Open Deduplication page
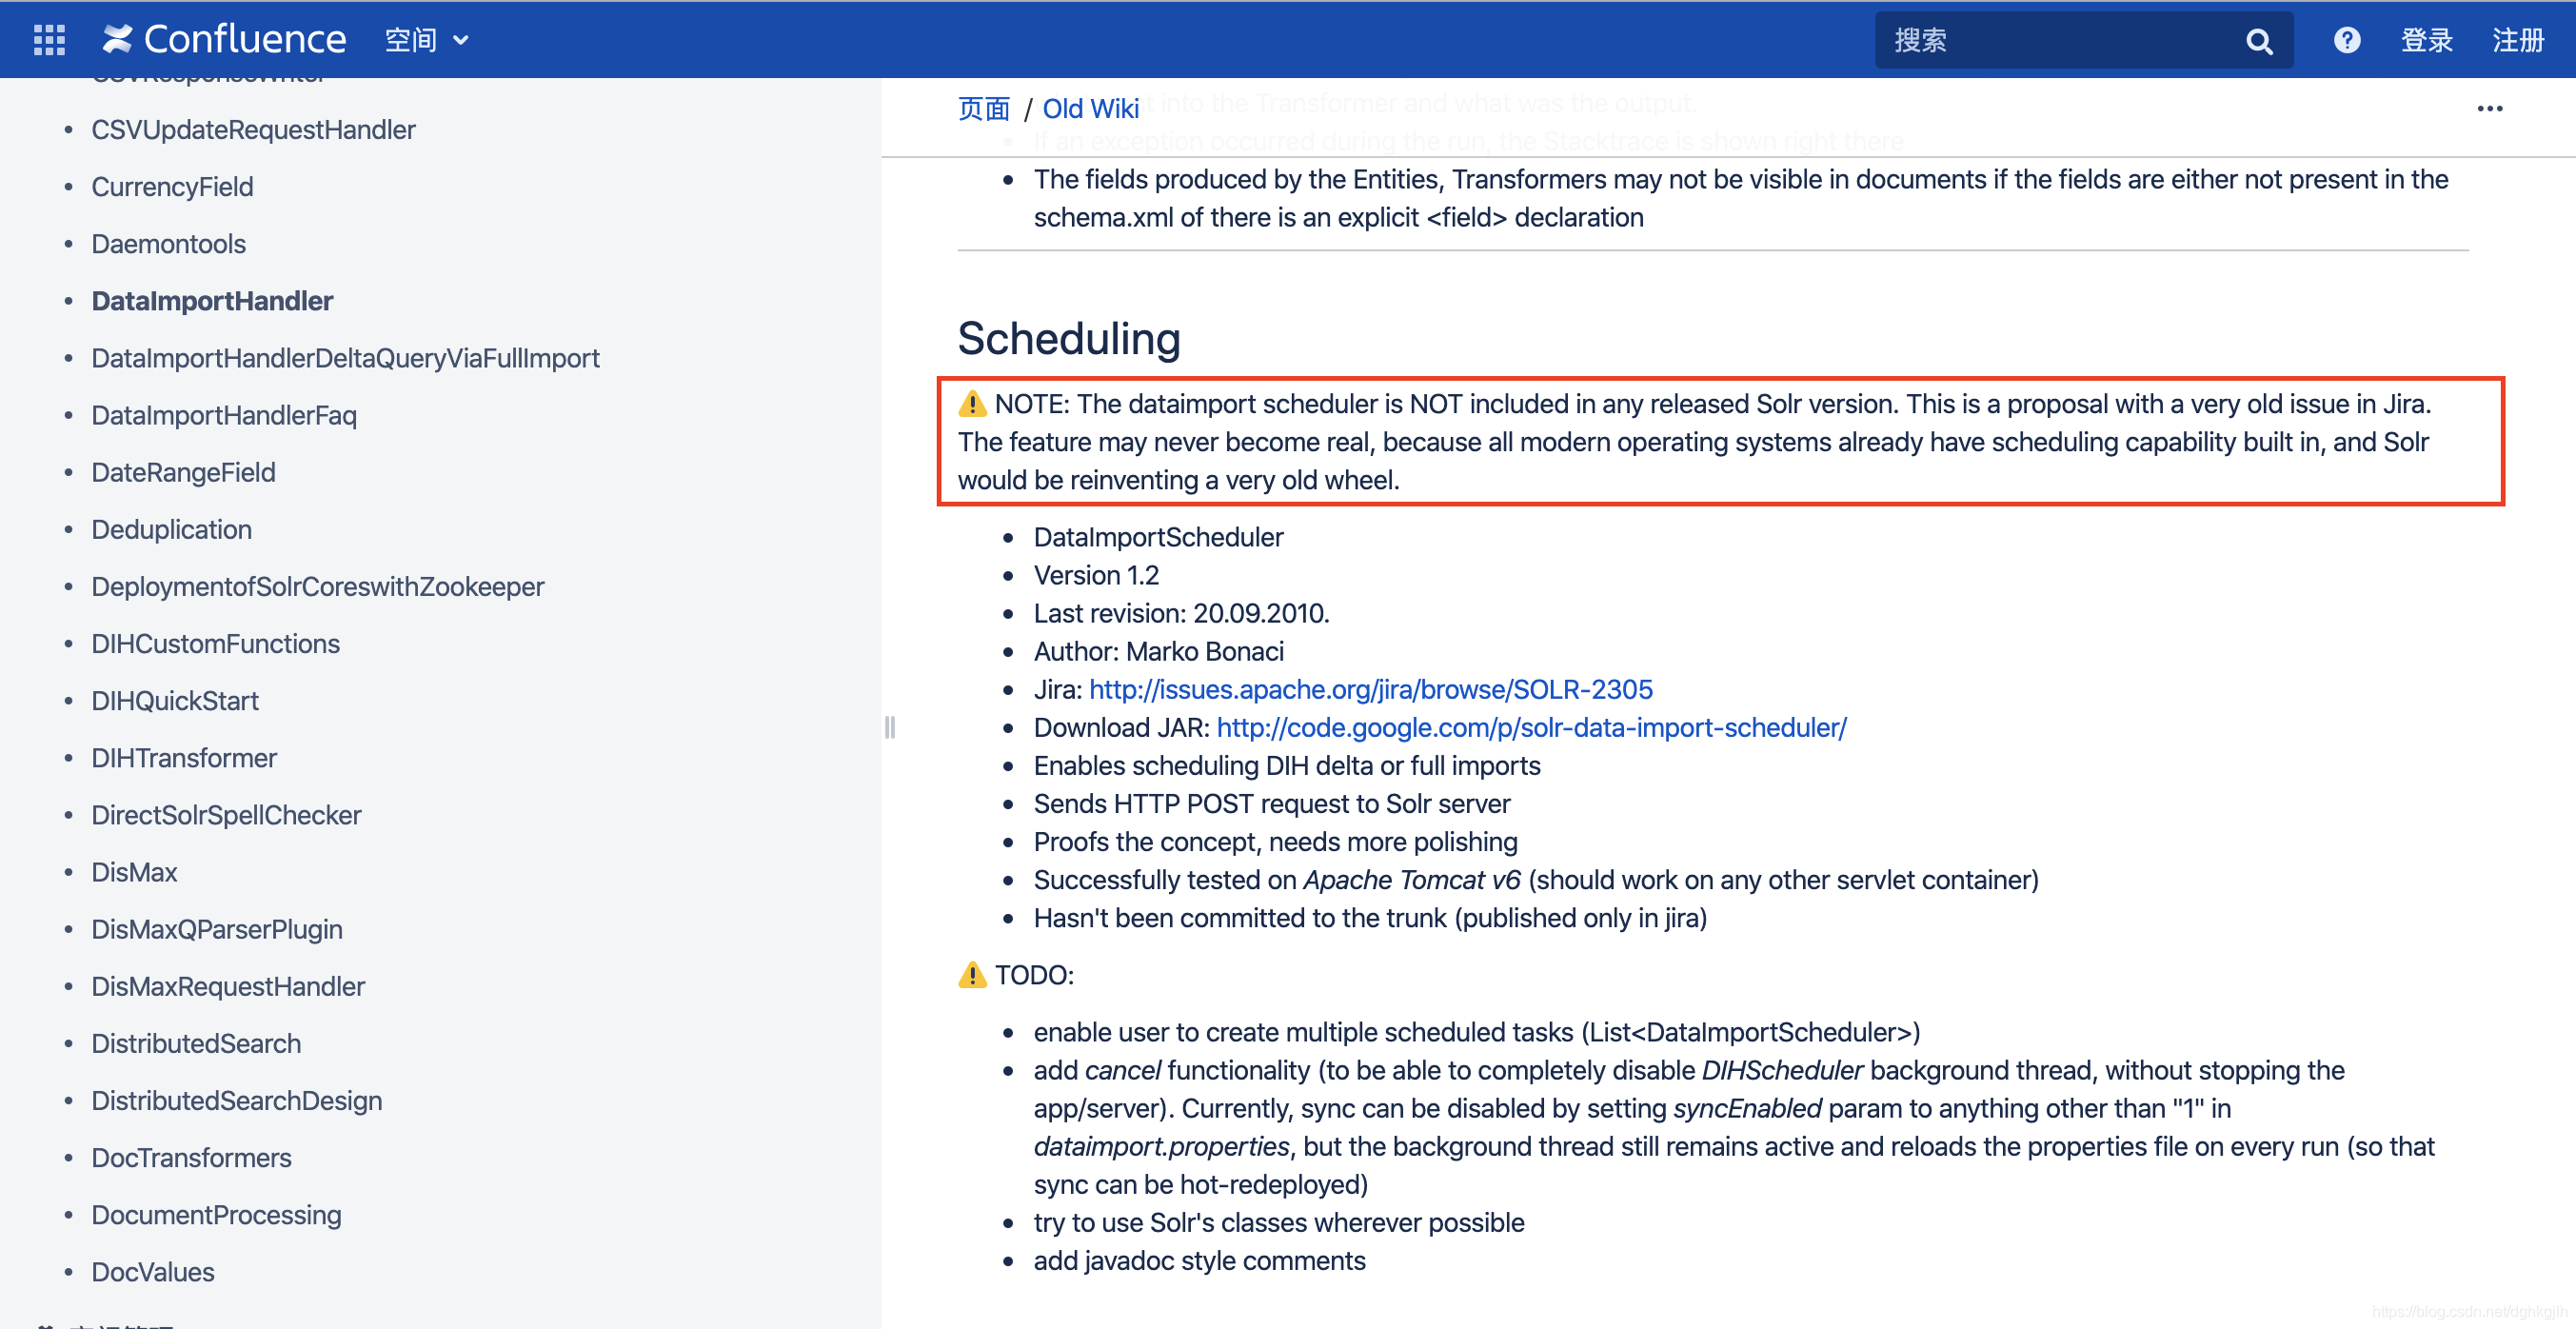Screen dimensions: 2576x1329 171,529
